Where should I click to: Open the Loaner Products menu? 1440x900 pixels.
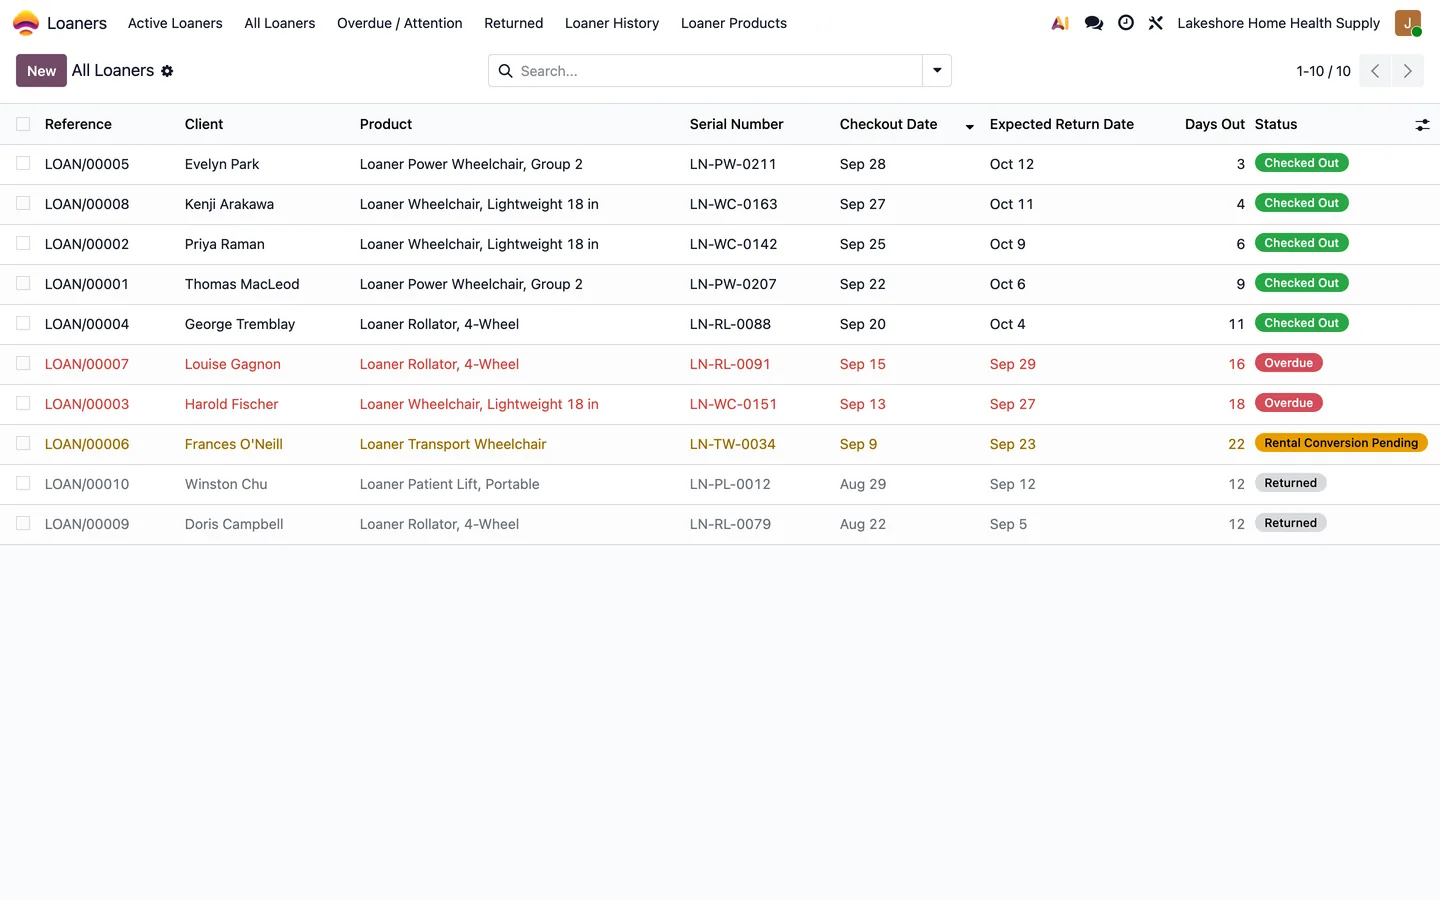click(733, 23)
